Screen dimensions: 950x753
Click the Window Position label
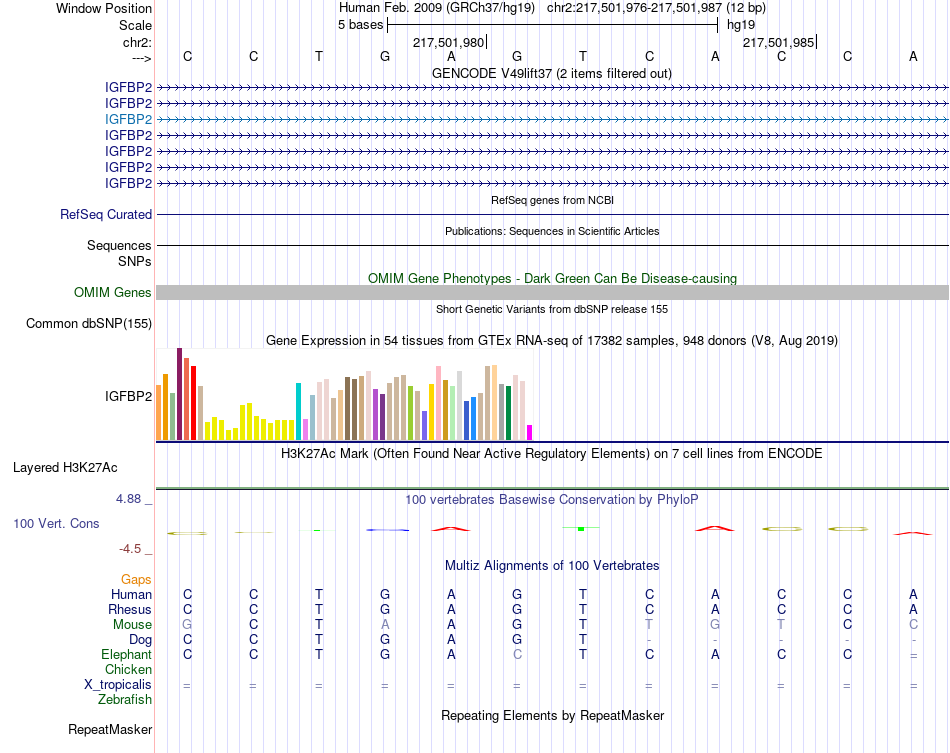(x=104, y=8)
